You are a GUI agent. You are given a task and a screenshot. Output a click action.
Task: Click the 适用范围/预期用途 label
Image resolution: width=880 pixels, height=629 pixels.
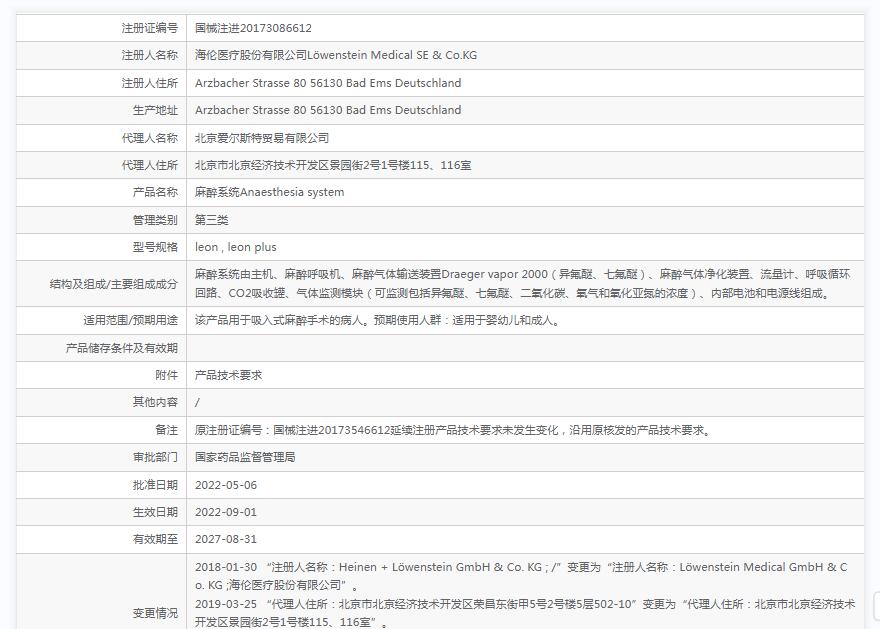pos(130,320)
